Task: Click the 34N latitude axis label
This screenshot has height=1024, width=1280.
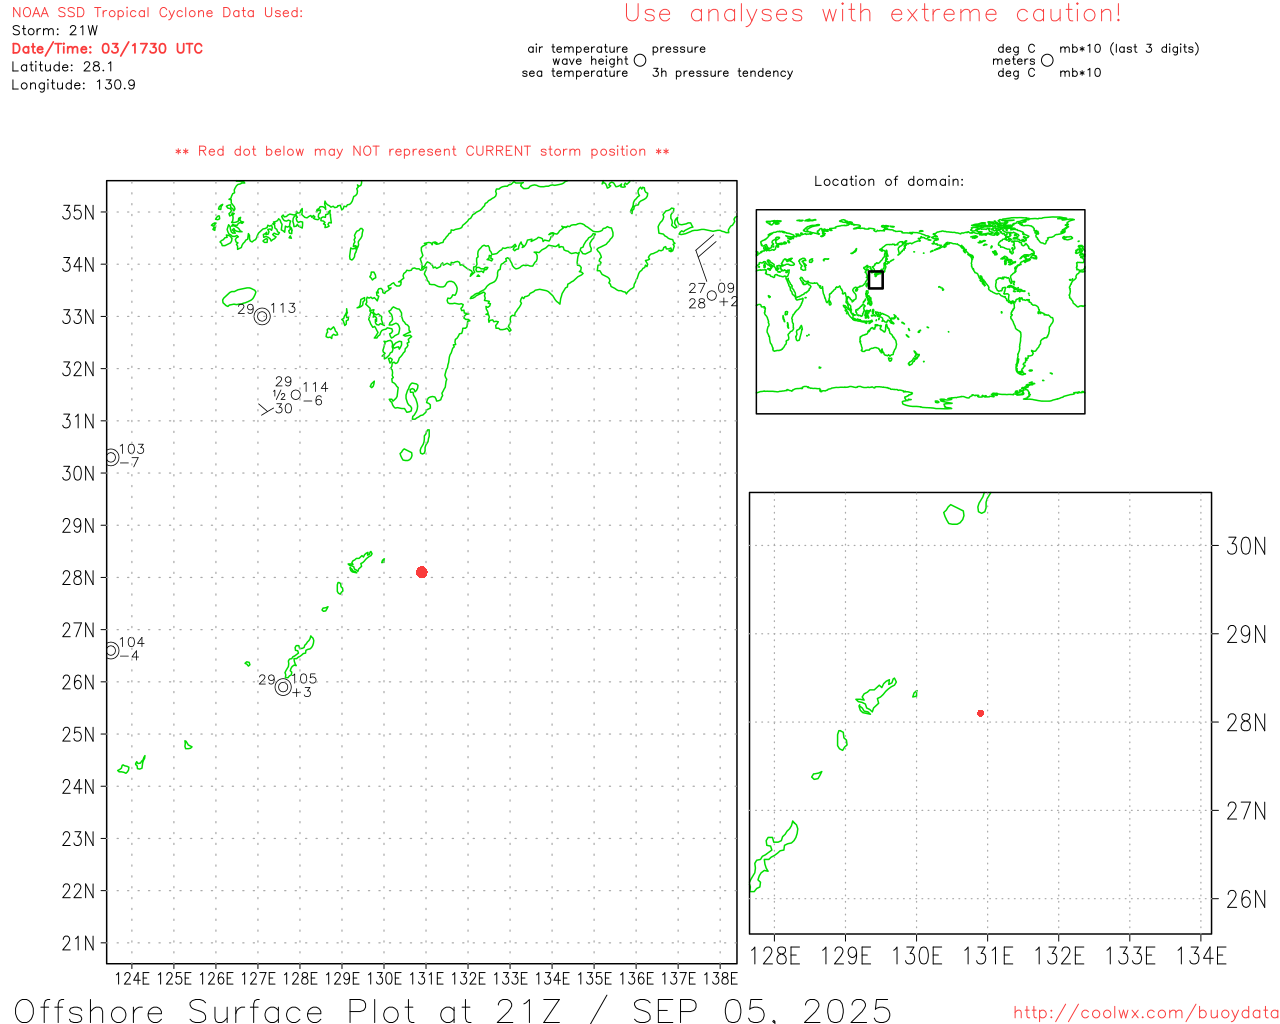Action: (79, 264)
